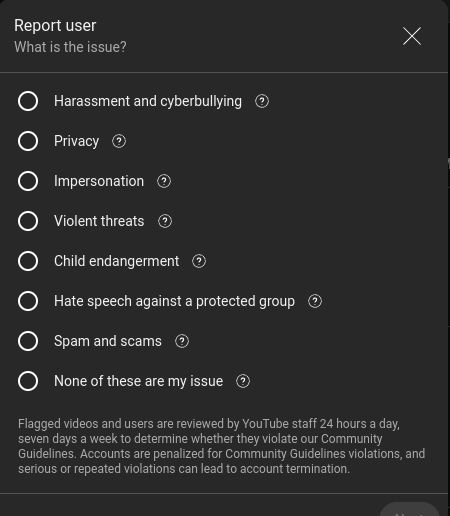Viewport: 450px width, 516px height.
Task: Open the Child endangerment help icon
Action: 199,261
